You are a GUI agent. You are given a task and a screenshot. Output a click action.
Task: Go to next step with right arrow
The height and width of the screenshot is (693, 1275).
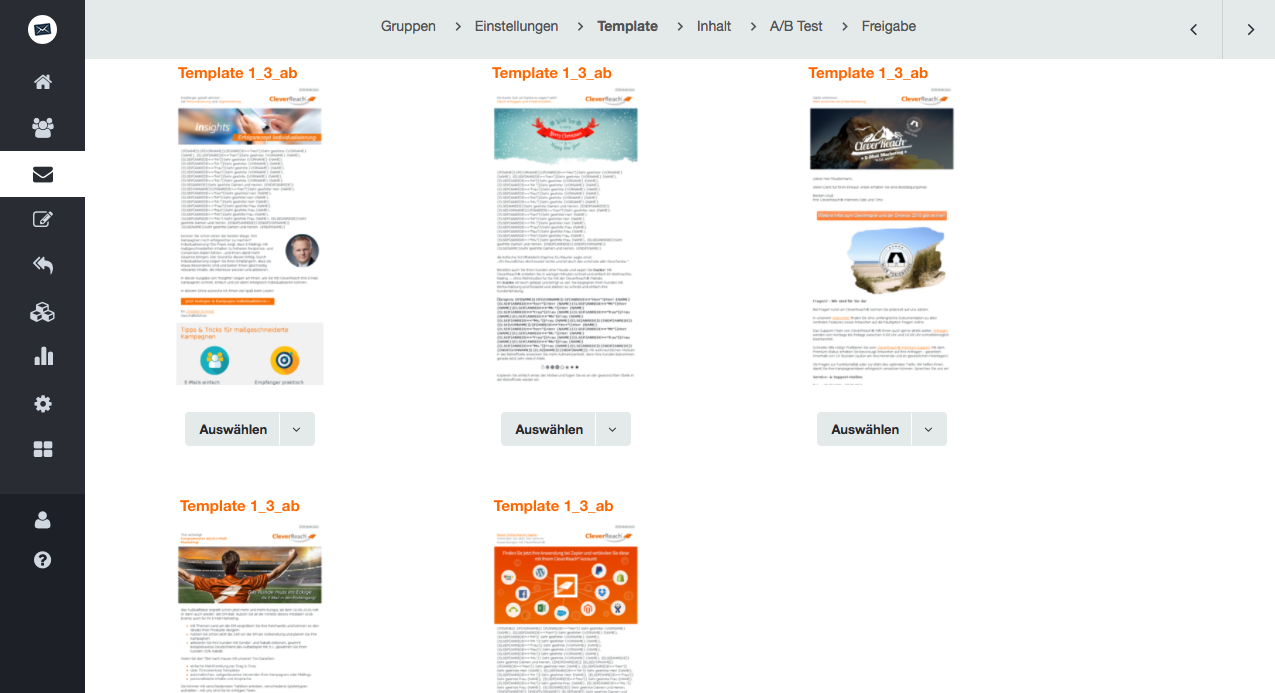(1250, 29)
